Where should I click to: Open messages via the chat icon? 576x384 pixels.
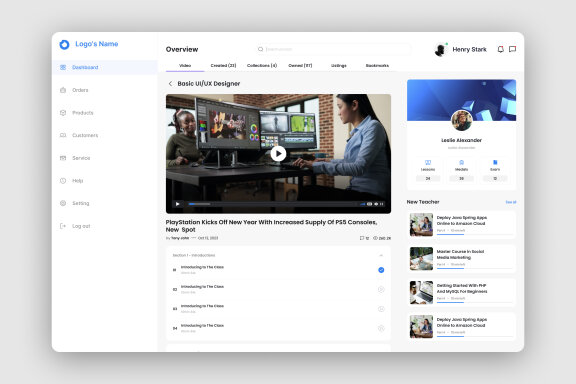(x=512, y=49)
